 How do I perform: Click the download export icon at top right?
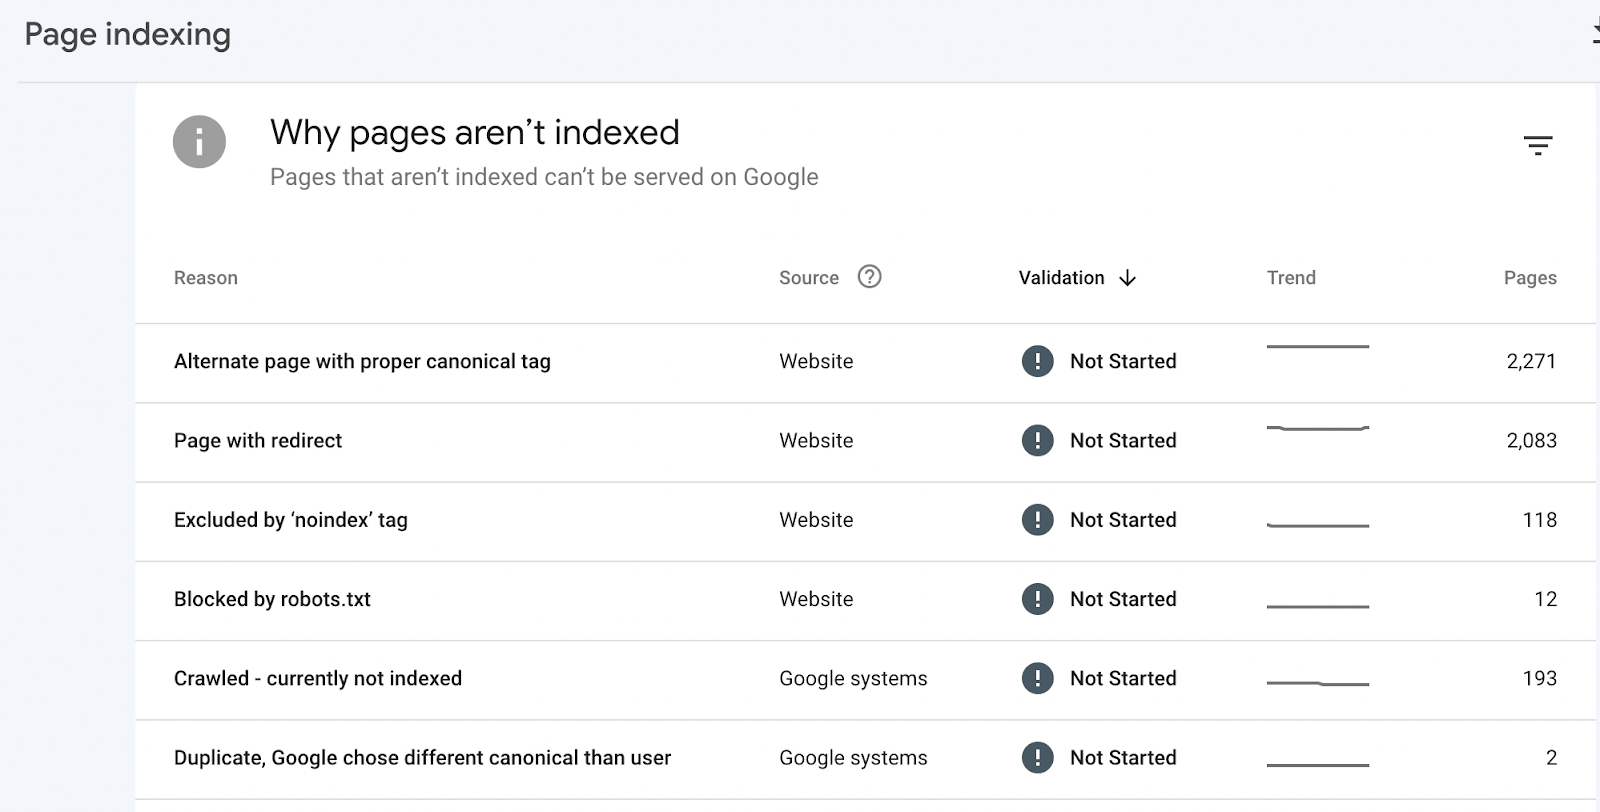coord(1594,33)
